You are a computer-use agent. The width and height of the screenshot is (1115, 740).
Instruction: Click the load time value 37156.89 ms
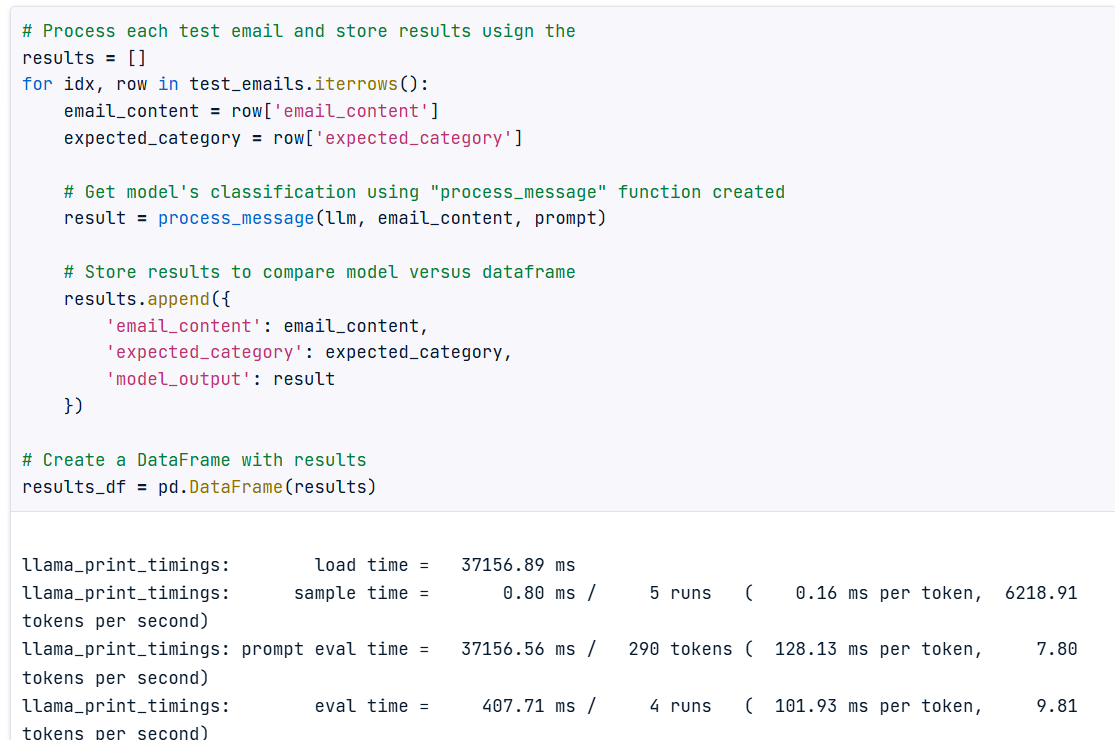517,565
